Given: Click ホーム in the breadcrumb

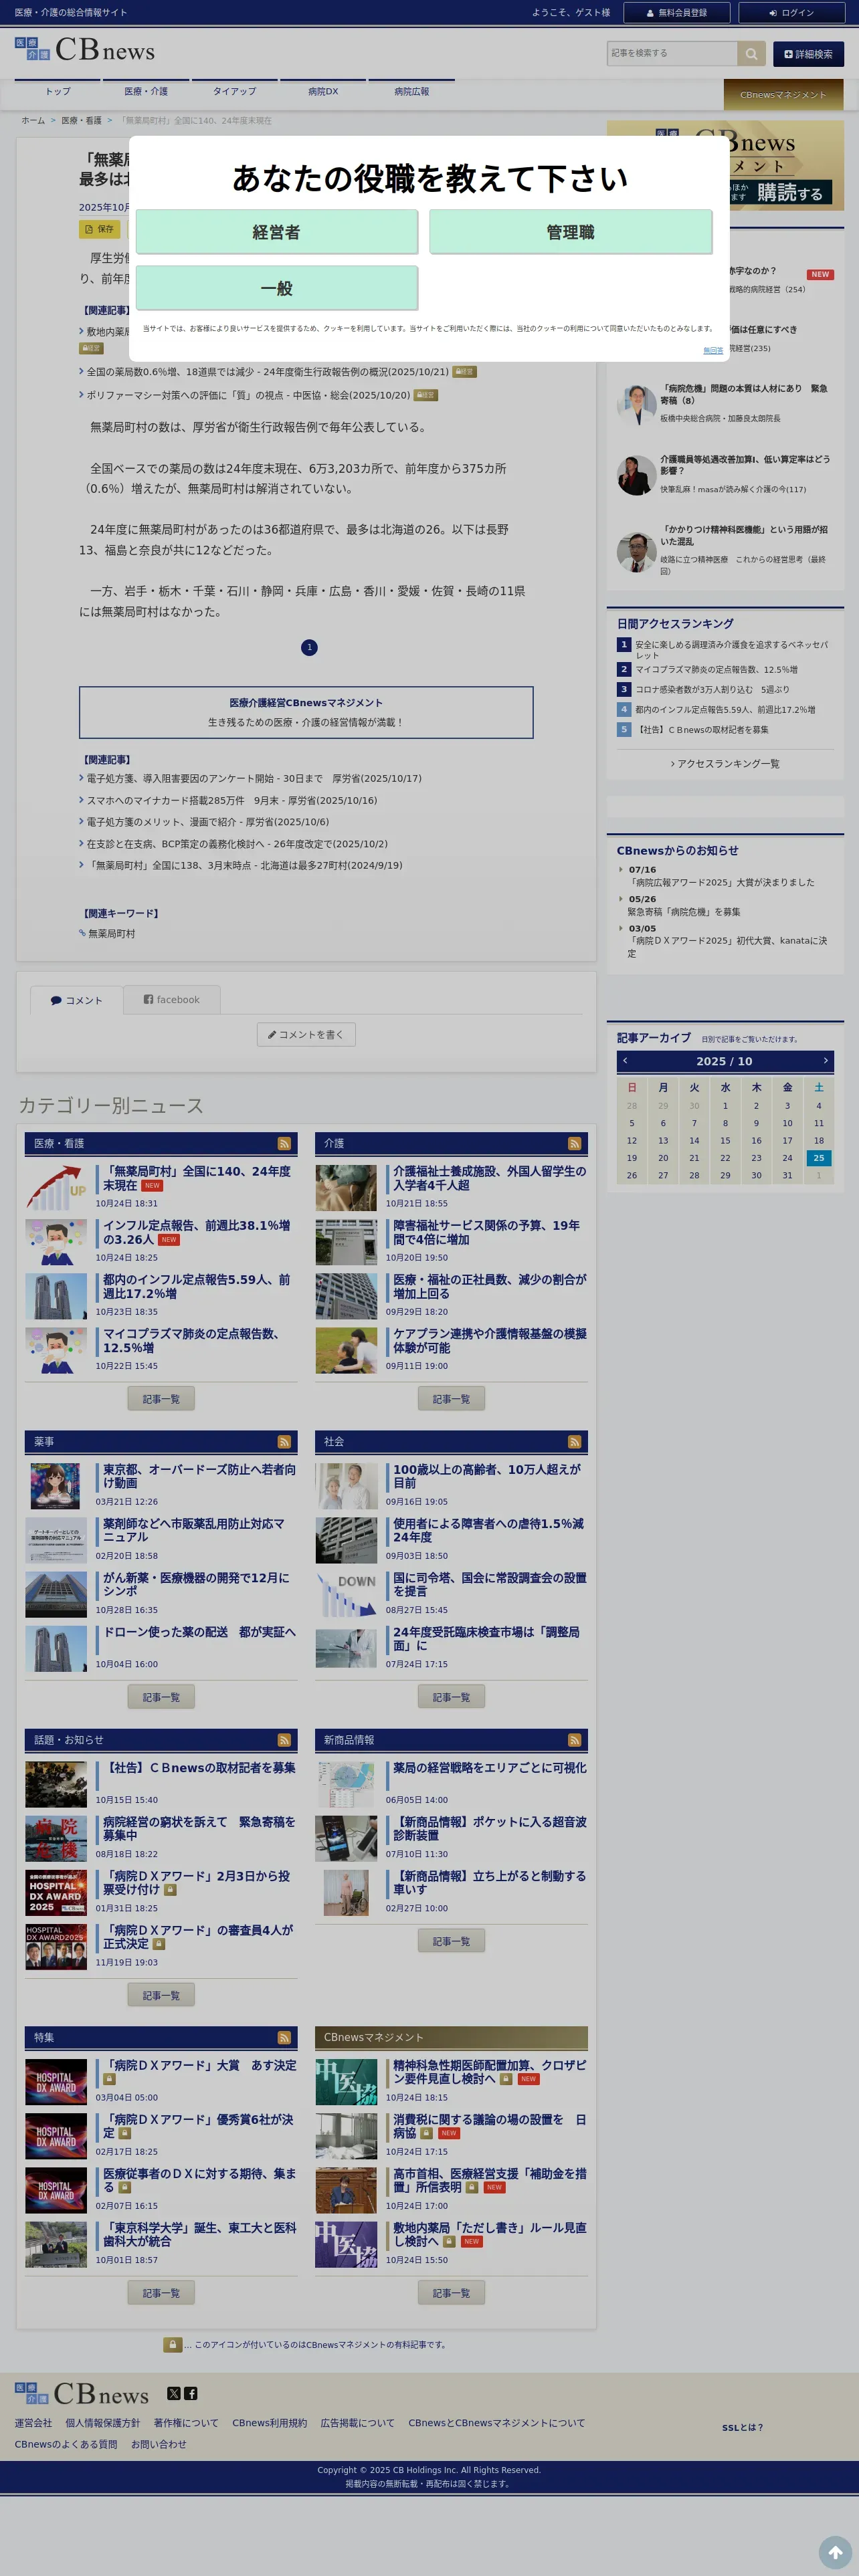Looking at the screenshot, I should point(33,120).
